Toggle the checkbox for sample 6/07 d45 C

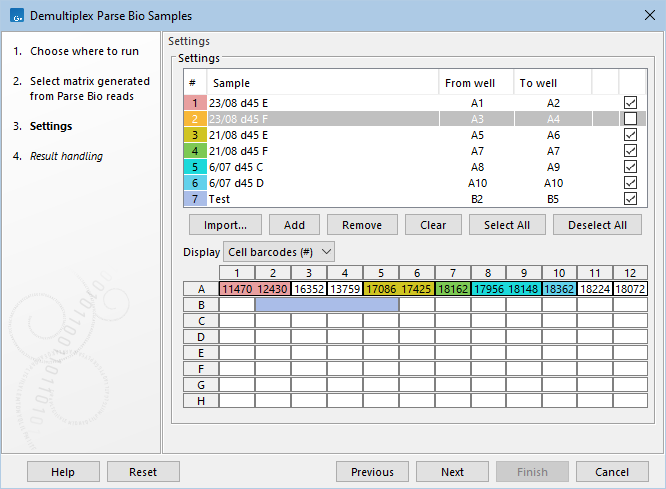pos(630,167)
